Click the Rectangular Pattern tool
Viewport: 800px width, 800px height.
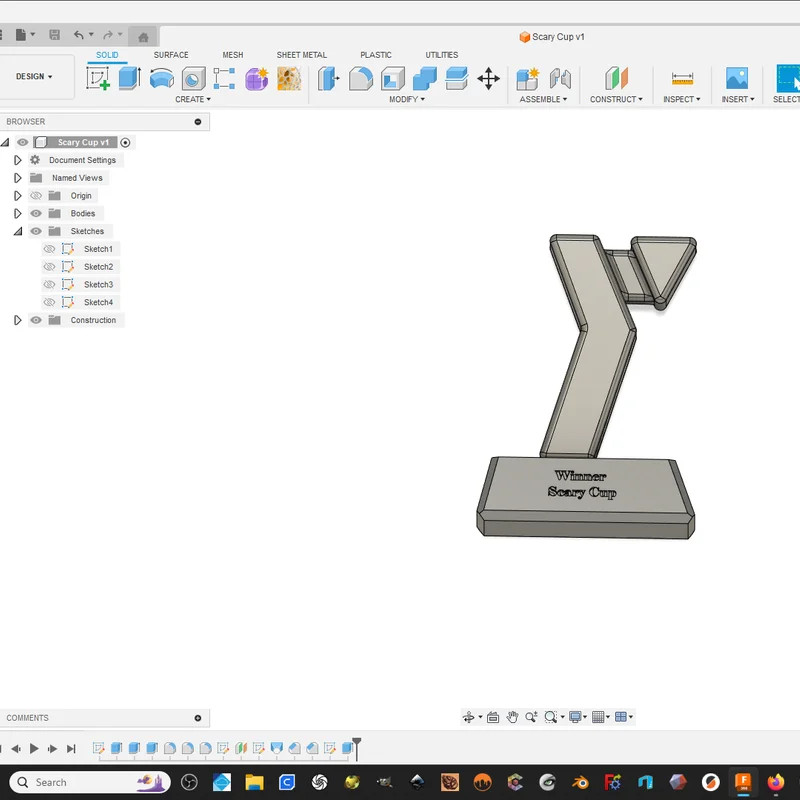pyautogui.click(x=224, y=79)
